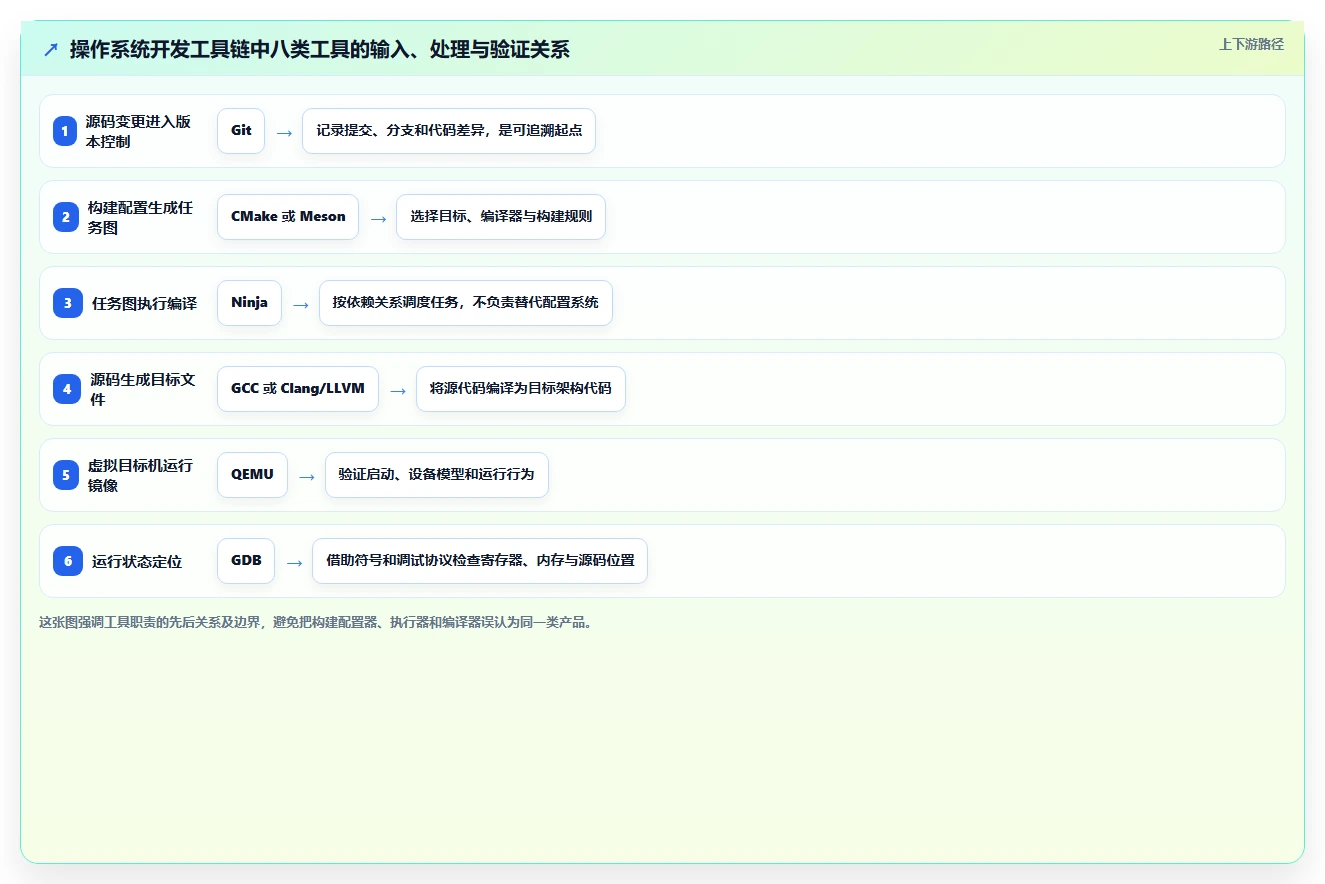Click 记录提交、分支和代码差异，是可追溯起点 box

(449, 131)
